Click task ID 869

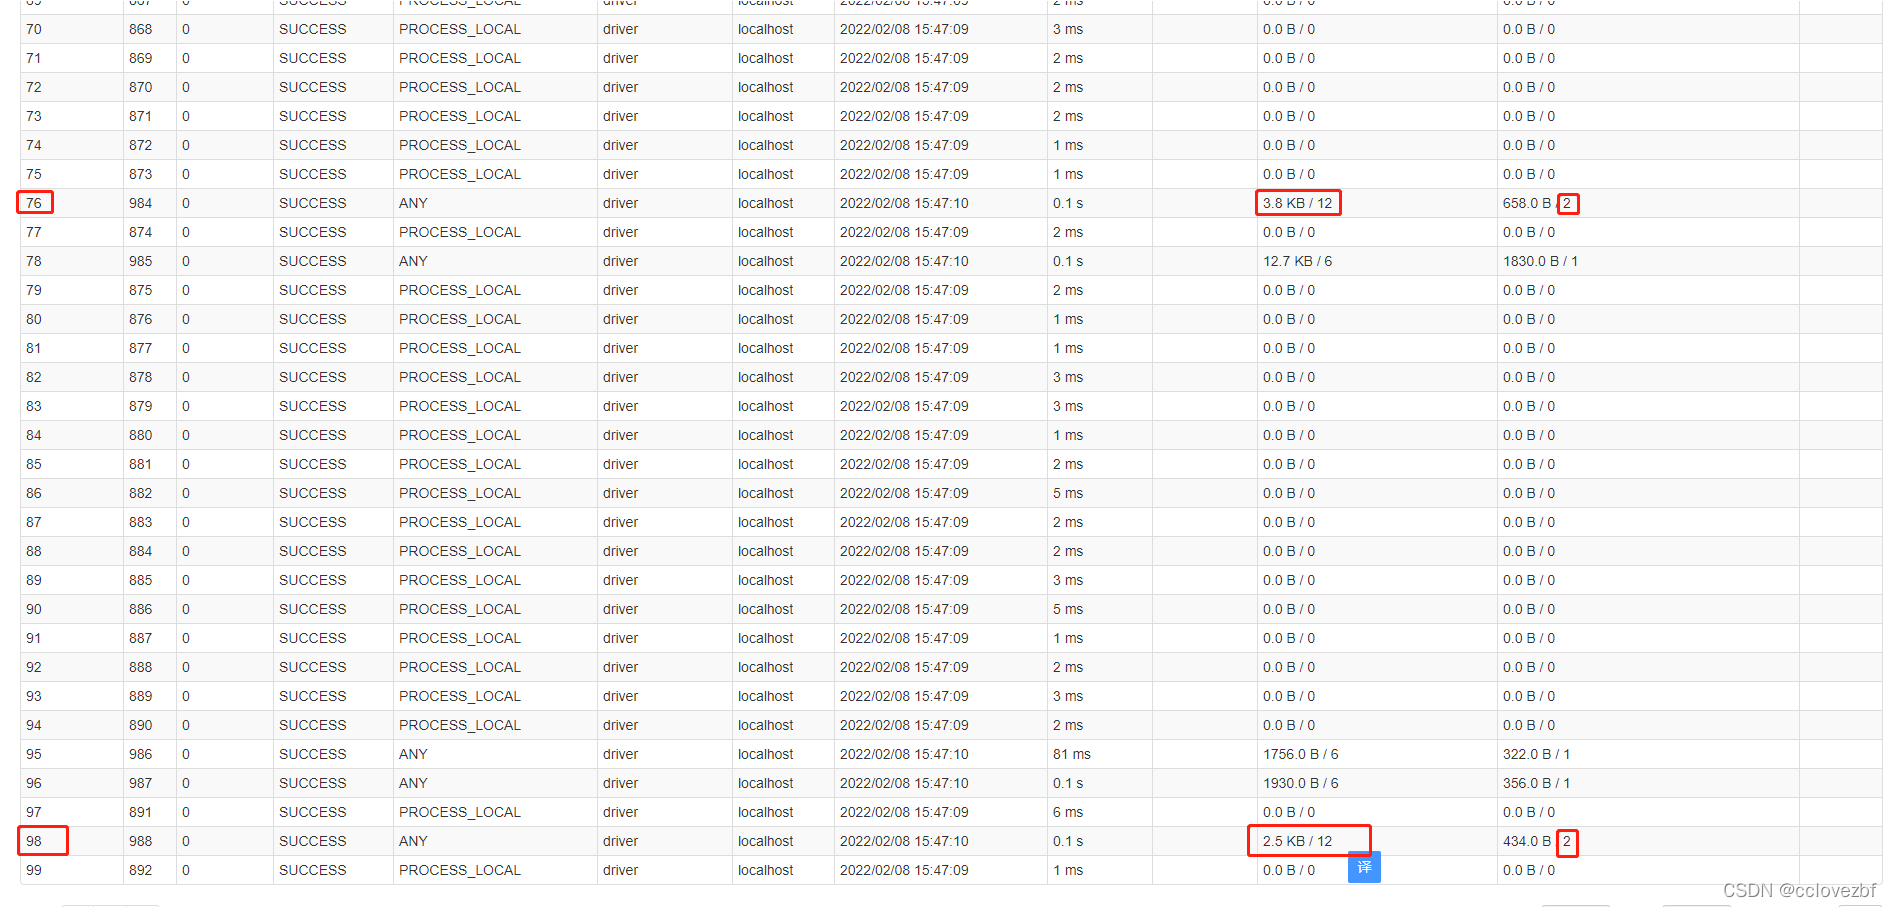[141, 58]
